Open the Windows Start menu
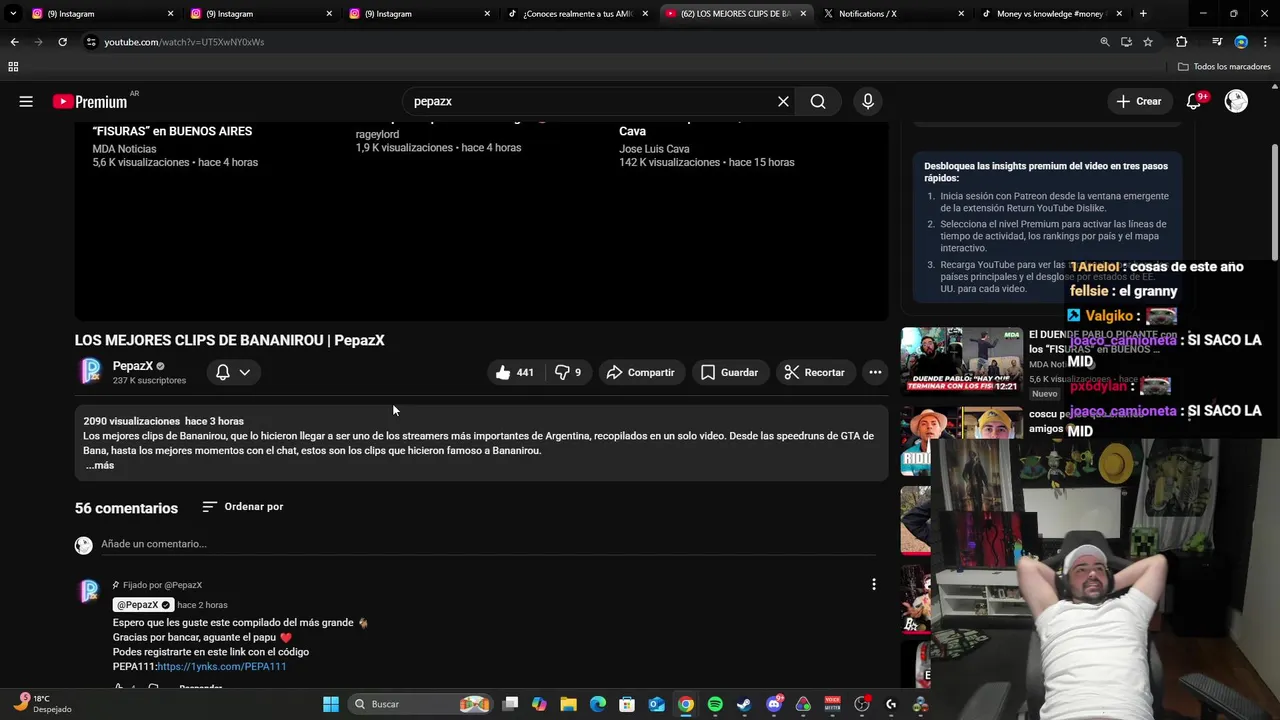 (331, 704)
